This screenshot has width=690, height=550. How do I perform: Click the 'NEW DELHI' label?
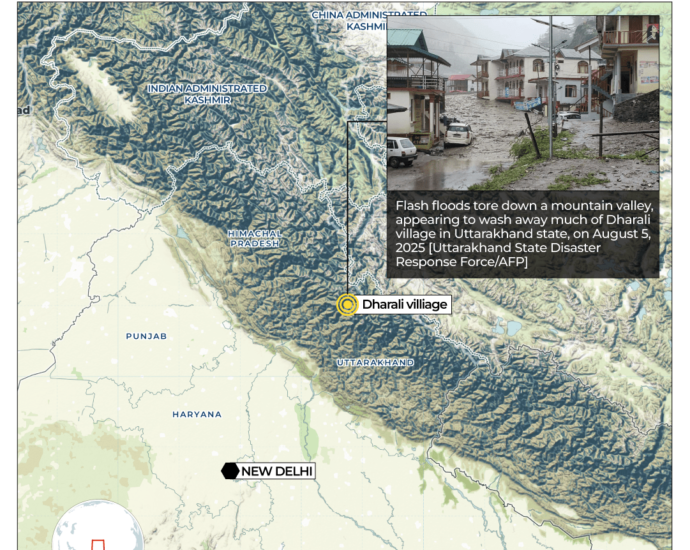point(277,471)
